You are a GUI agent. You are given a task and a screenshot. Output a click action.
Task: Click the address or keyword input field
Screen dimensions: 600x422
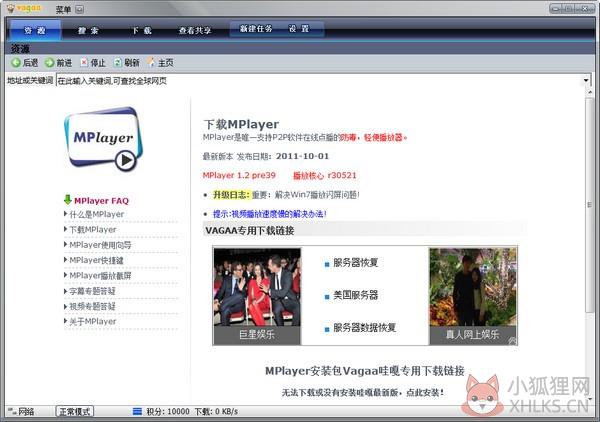tap(319, 80)
